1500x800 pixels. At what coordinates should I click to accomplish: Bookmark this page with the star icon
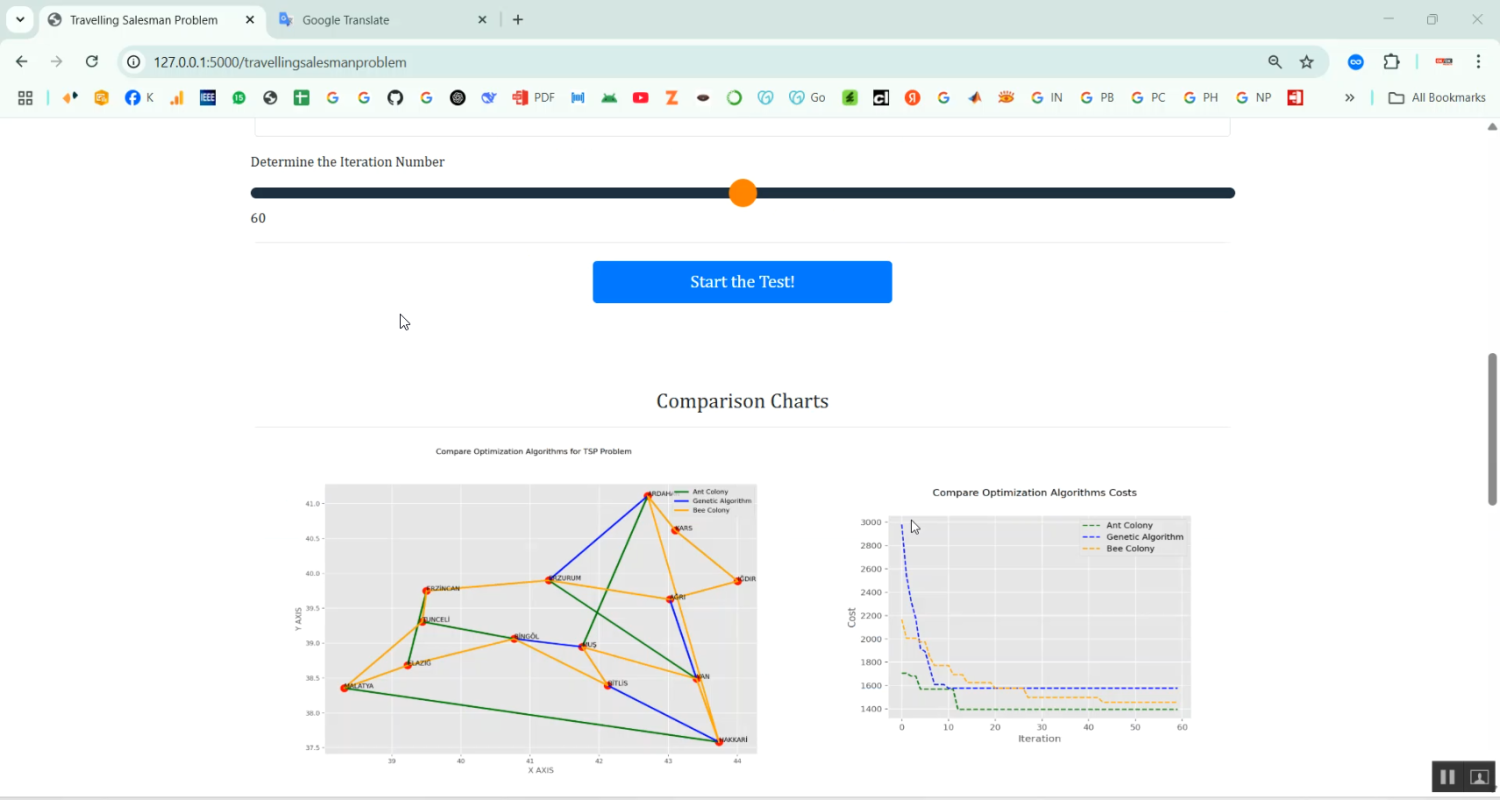point(1306,62)
